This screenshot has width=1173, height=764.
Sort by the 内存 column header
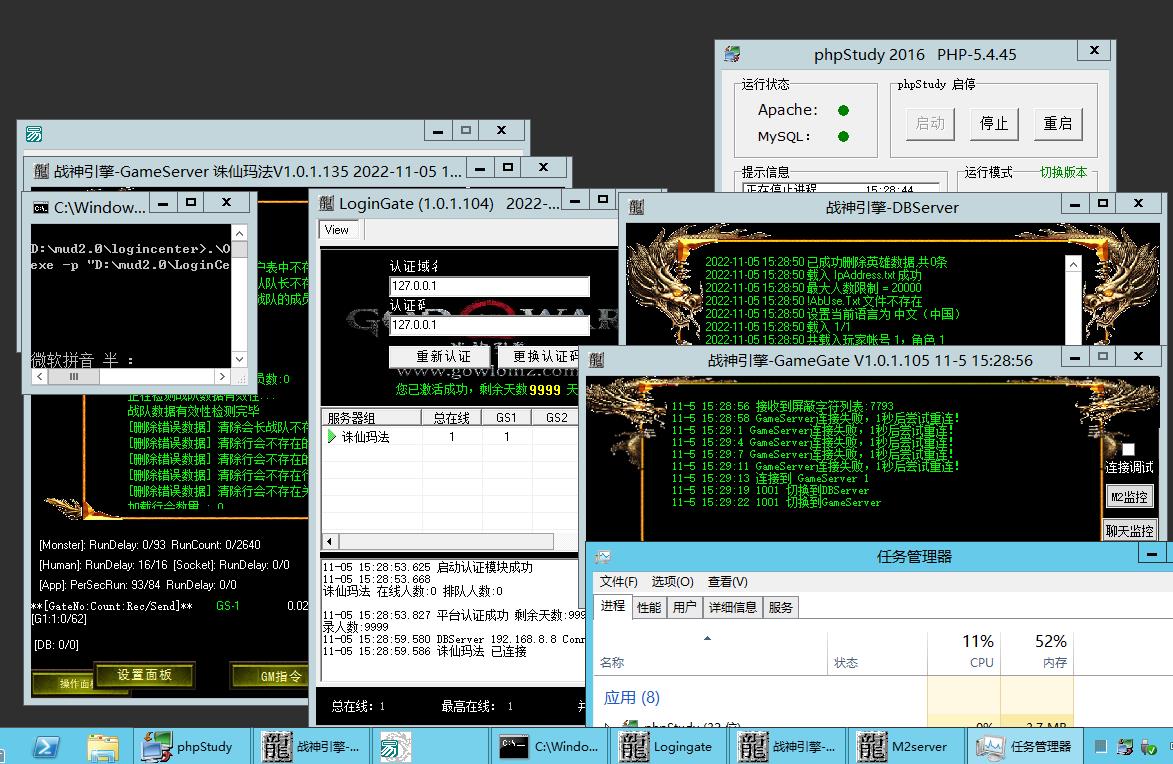coord(1037,652)
